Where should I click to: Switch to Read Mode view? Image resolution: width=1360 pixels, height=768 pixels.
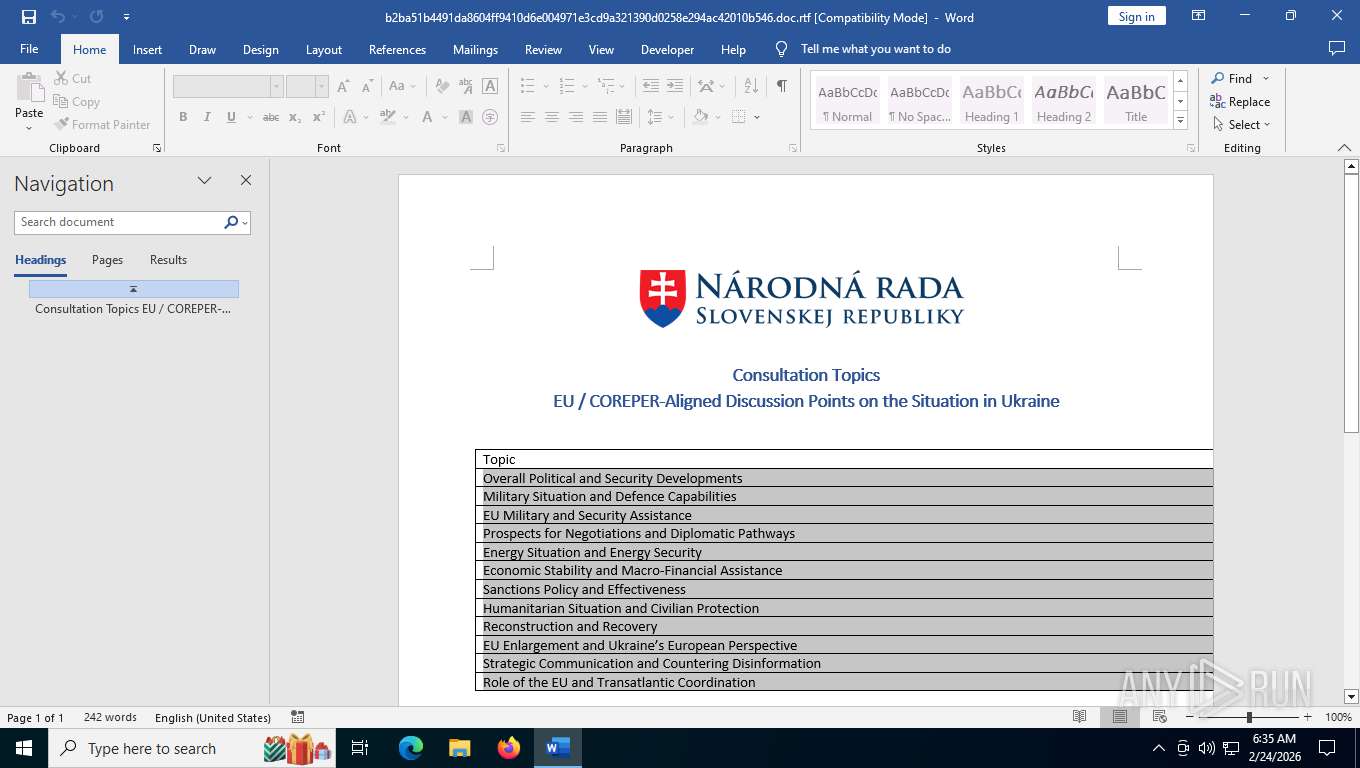pos(1079,717)
